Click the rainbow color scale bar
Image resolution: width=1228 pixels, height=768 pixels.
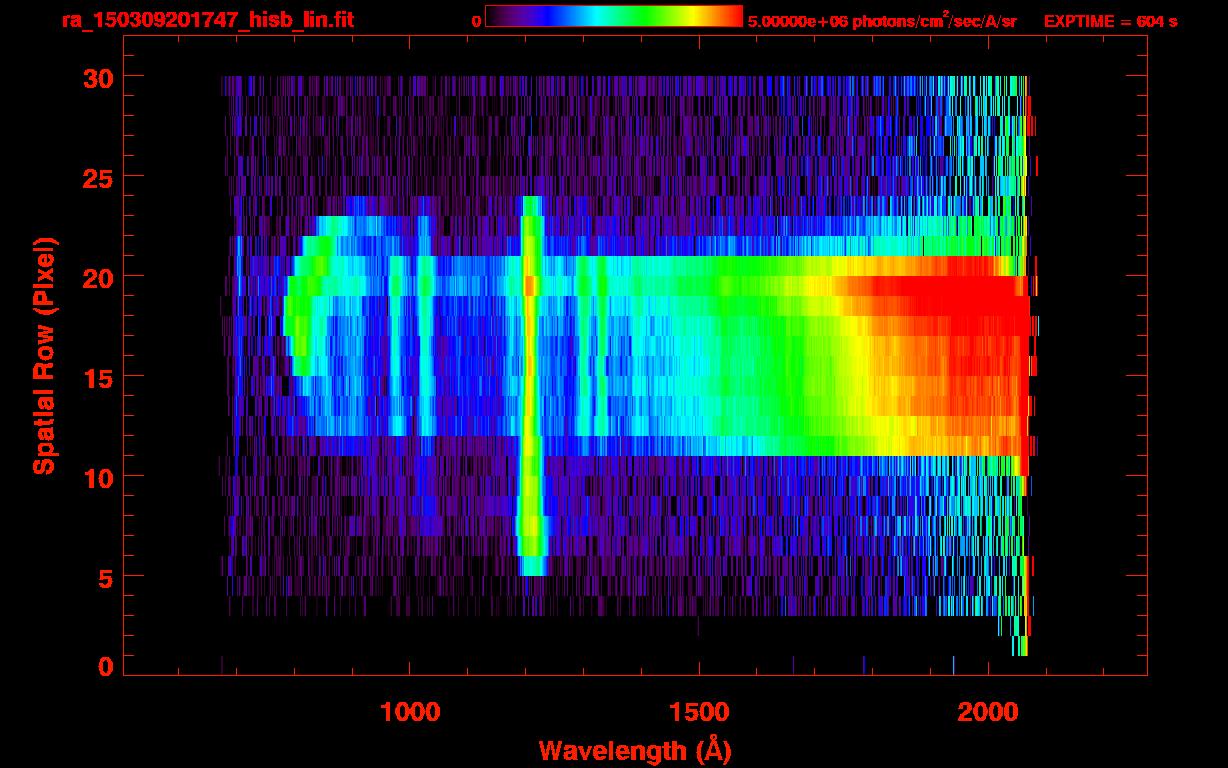click(x=614, y=17)
